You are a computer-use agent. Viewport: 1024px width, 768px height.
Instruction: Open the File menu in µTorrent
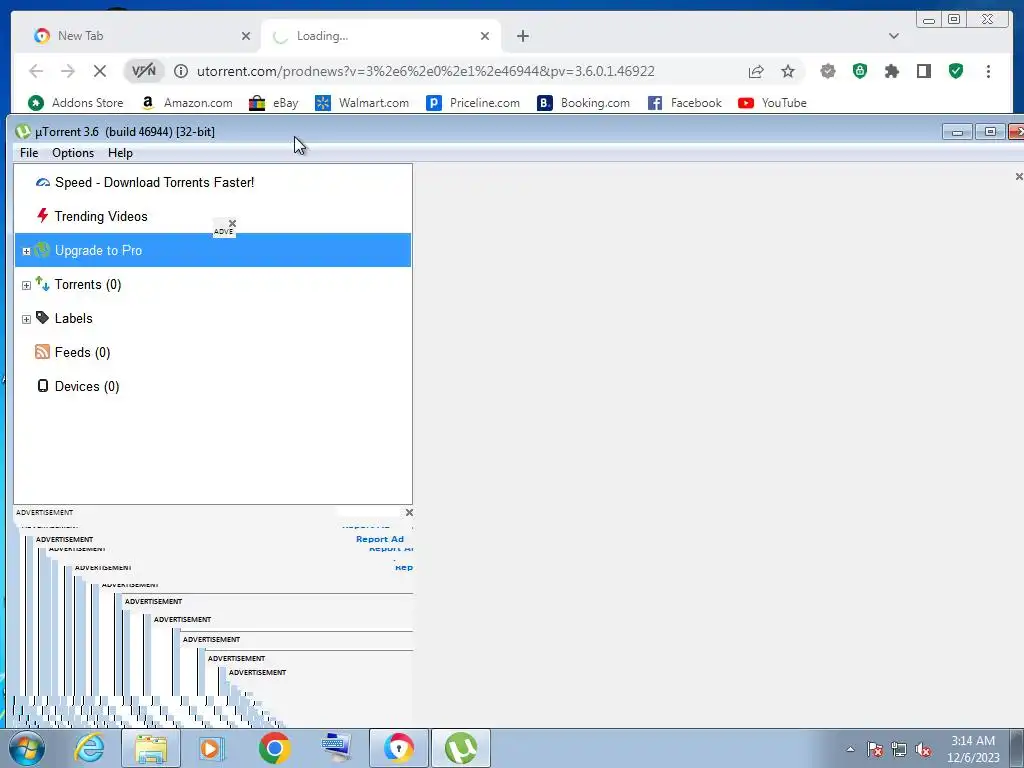click(x=29, y=153)
